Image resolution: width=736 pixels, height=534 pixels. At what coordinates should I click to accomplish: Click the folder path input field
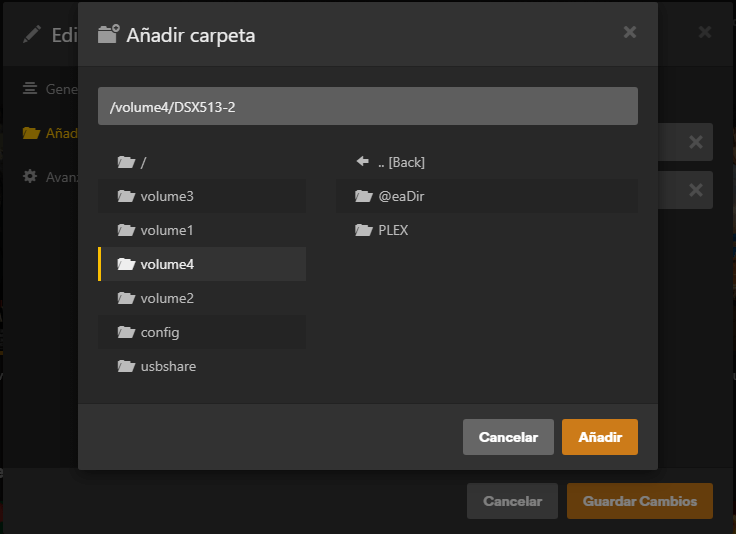tap(368, 106)
